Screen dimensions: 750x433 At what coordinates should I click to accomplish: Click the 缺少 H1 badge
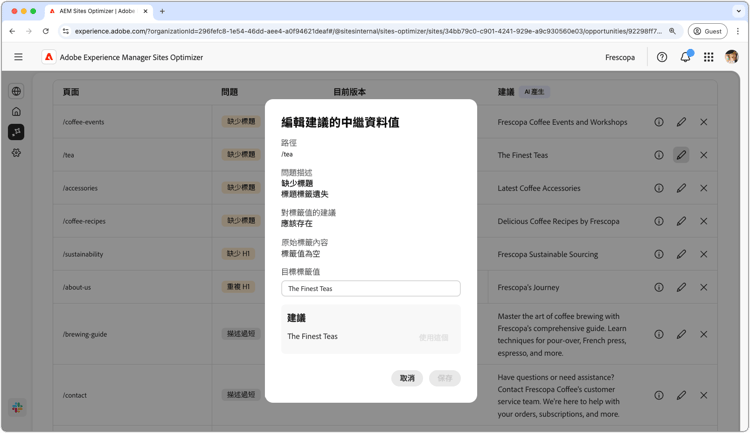tap(238, 254)
